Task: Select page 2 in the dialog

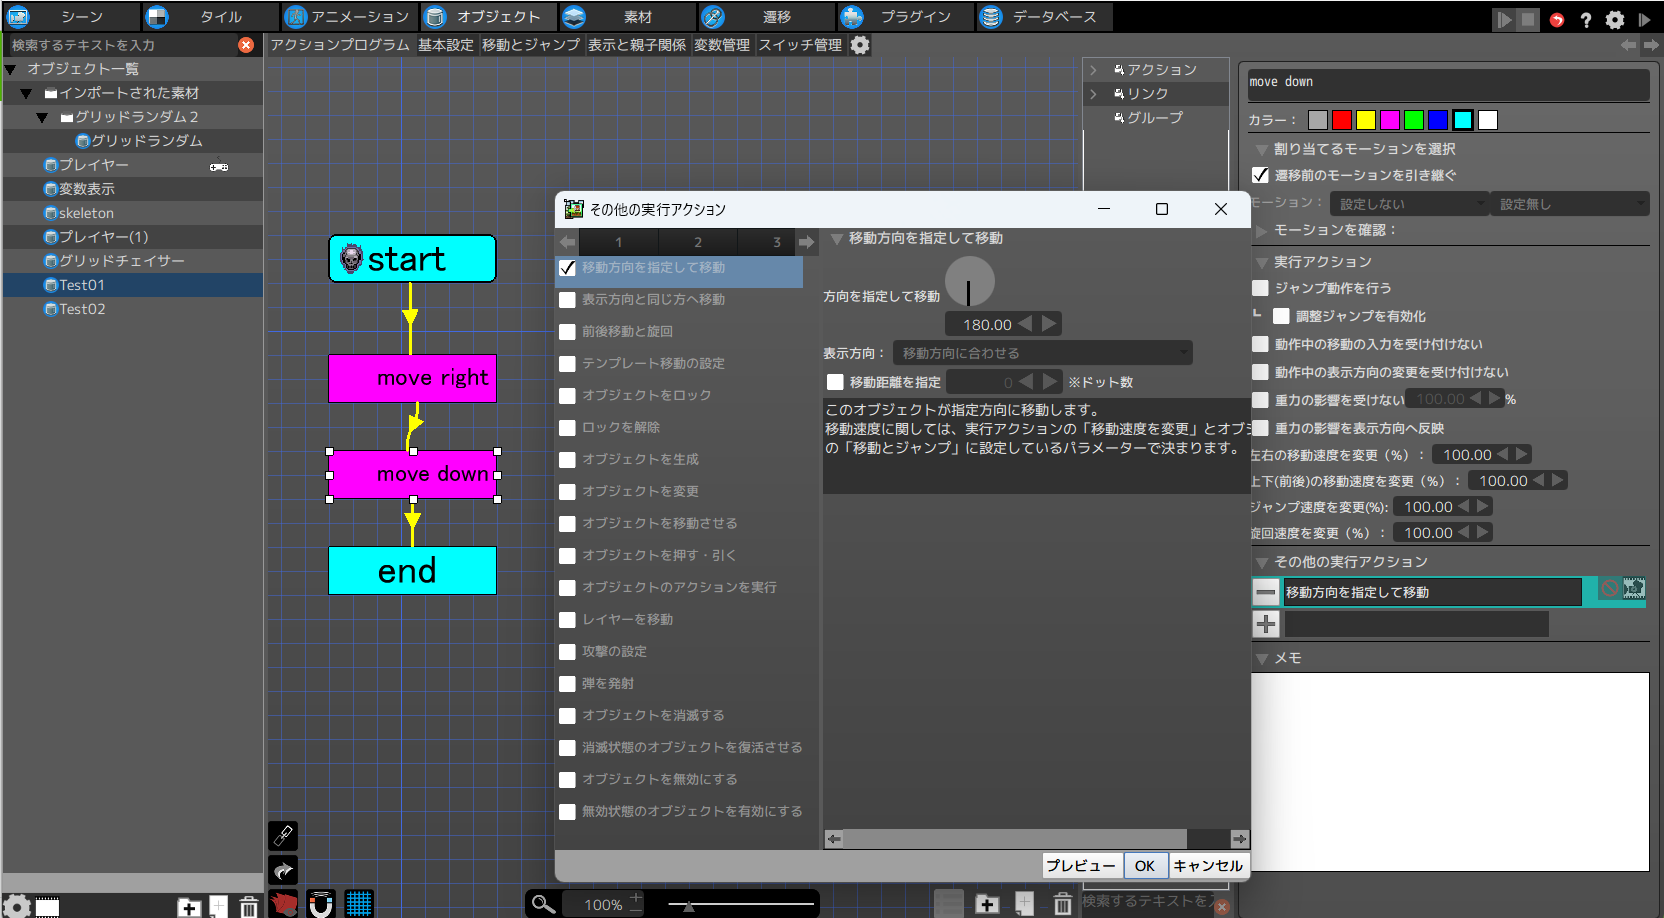Action: 698,242
